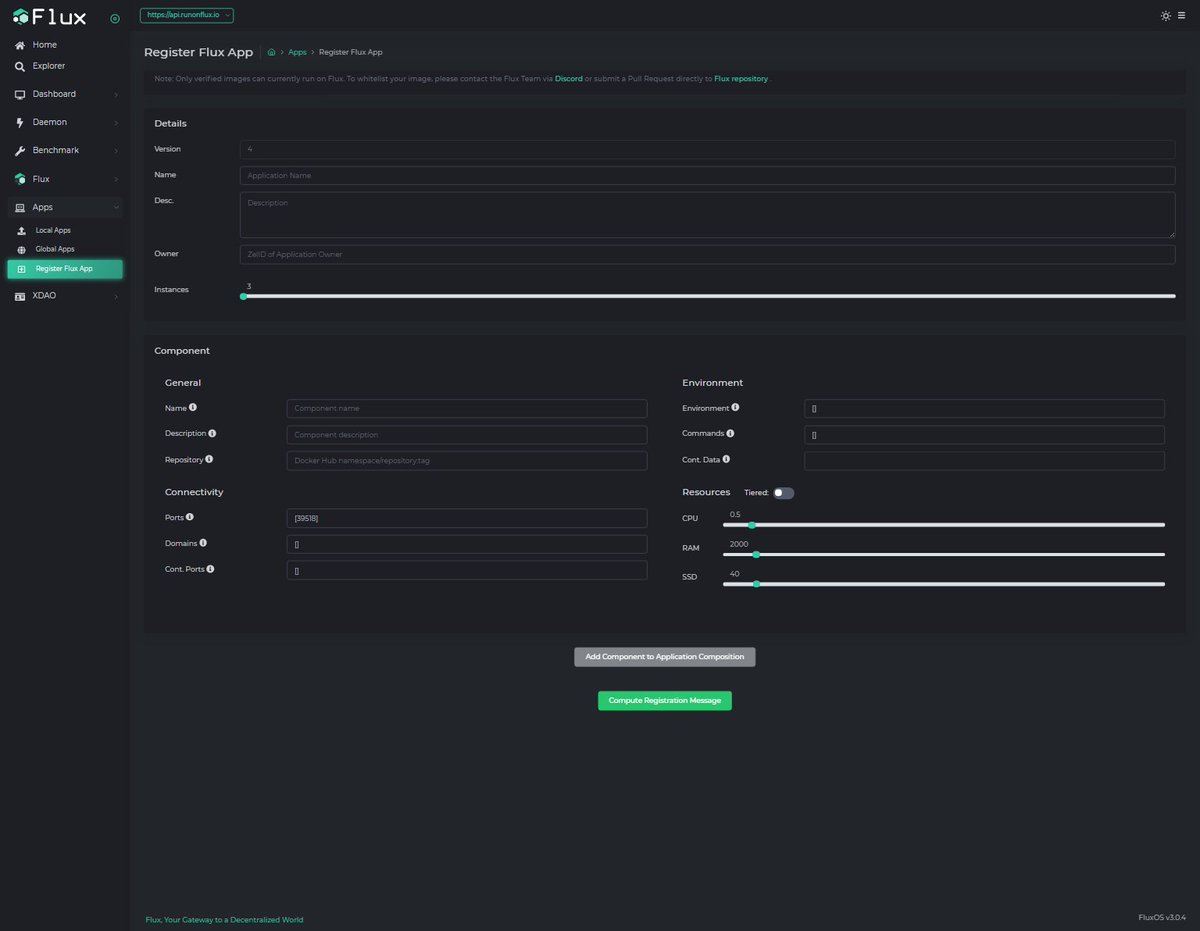1200x931 pixels.
Task: Click the CPU slider handle
Action: pos(752,525)
